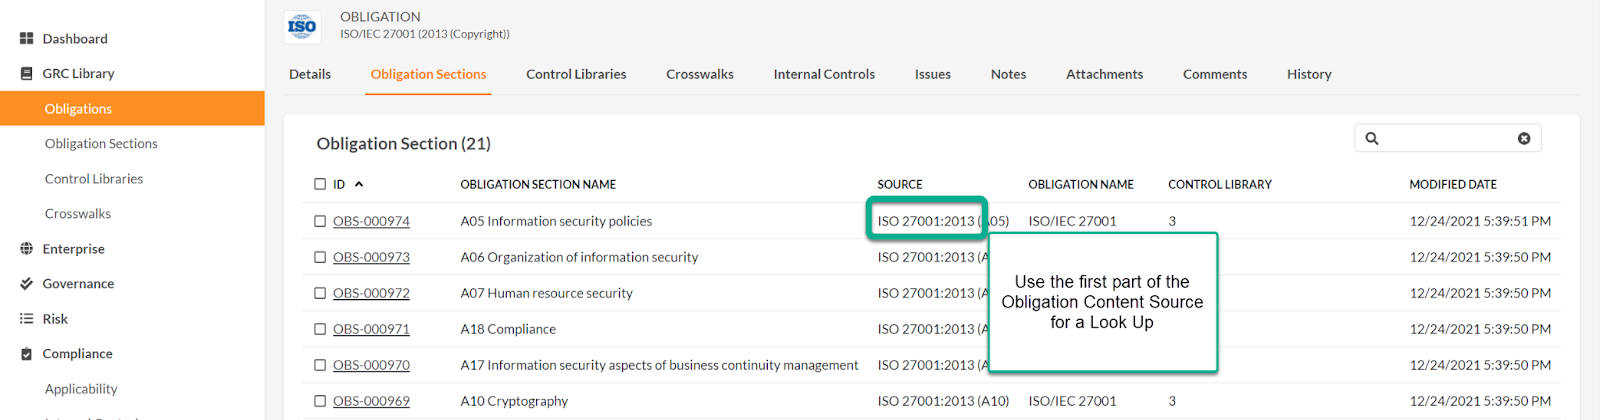Check the box for OBS-000974
1600x420 pixels.
320,221
